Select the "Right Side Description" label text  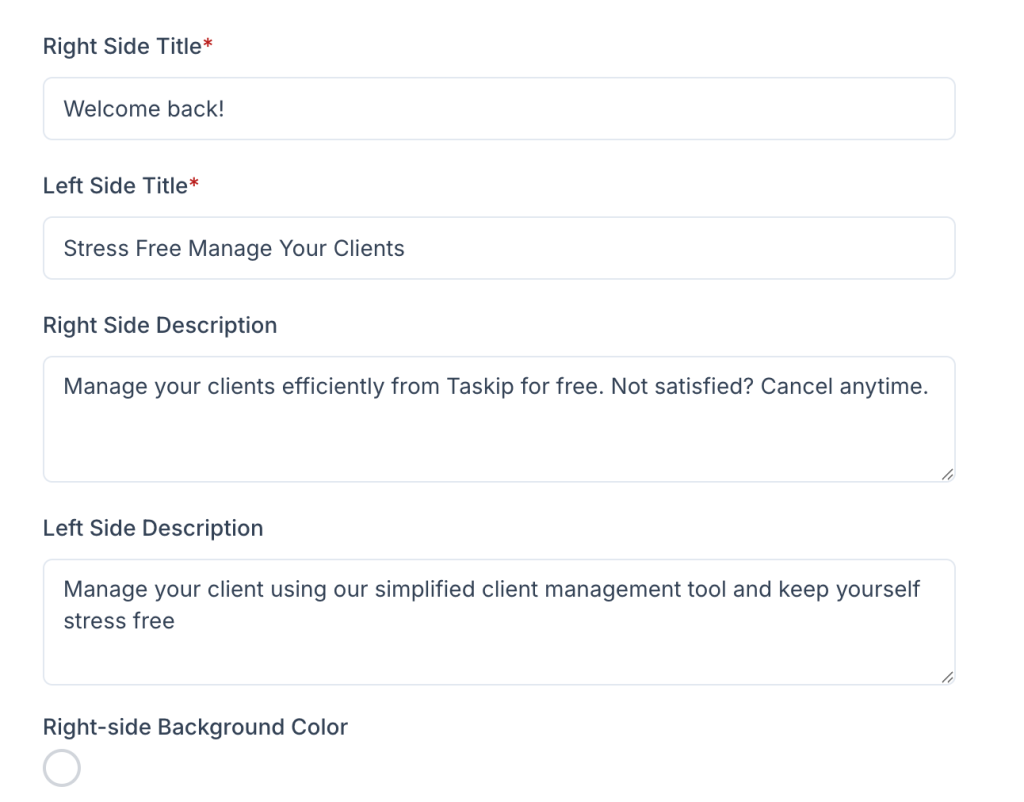tap(160, 326)
